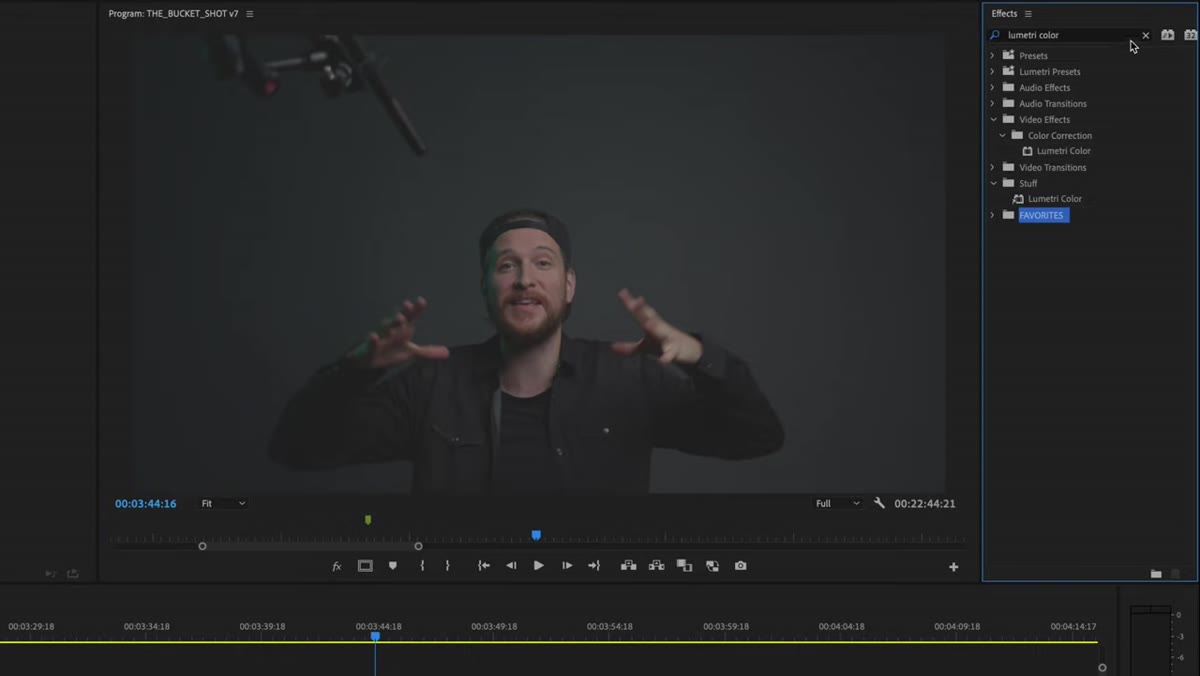The image size is (1200, 676).
Task: Select the Presets bin label
Action: [1033, 56]
